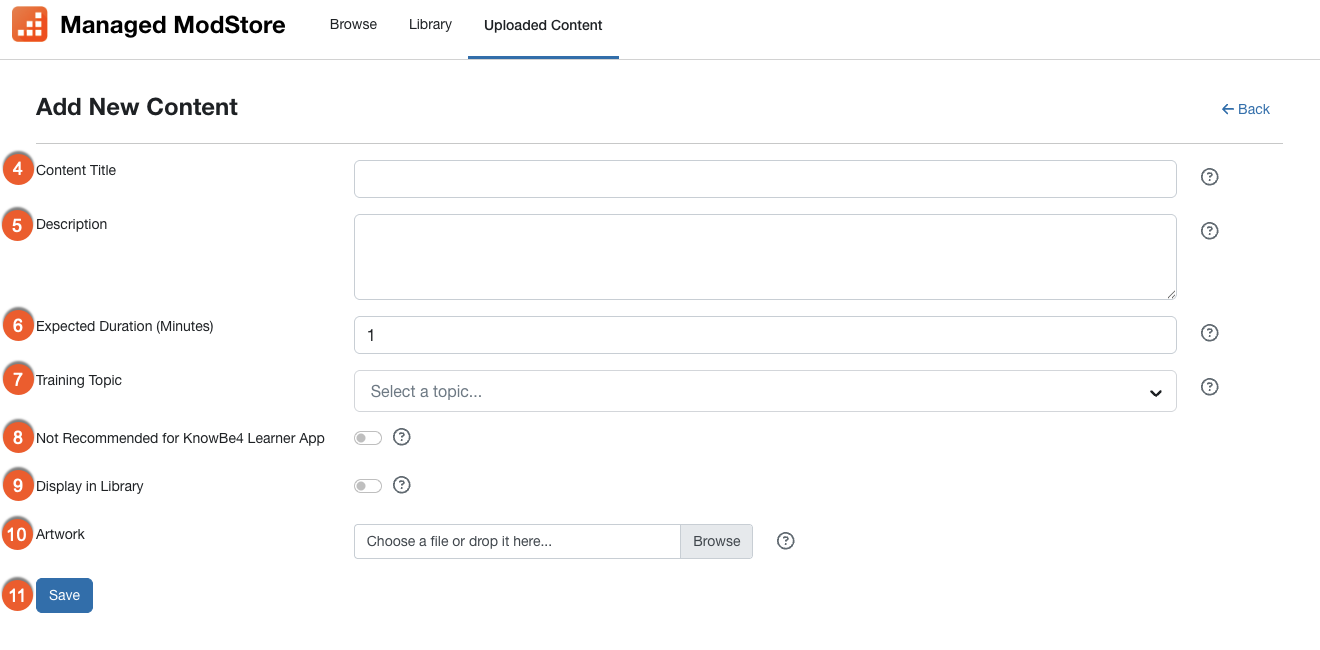Turn off the Display in Library toggle

367,485
